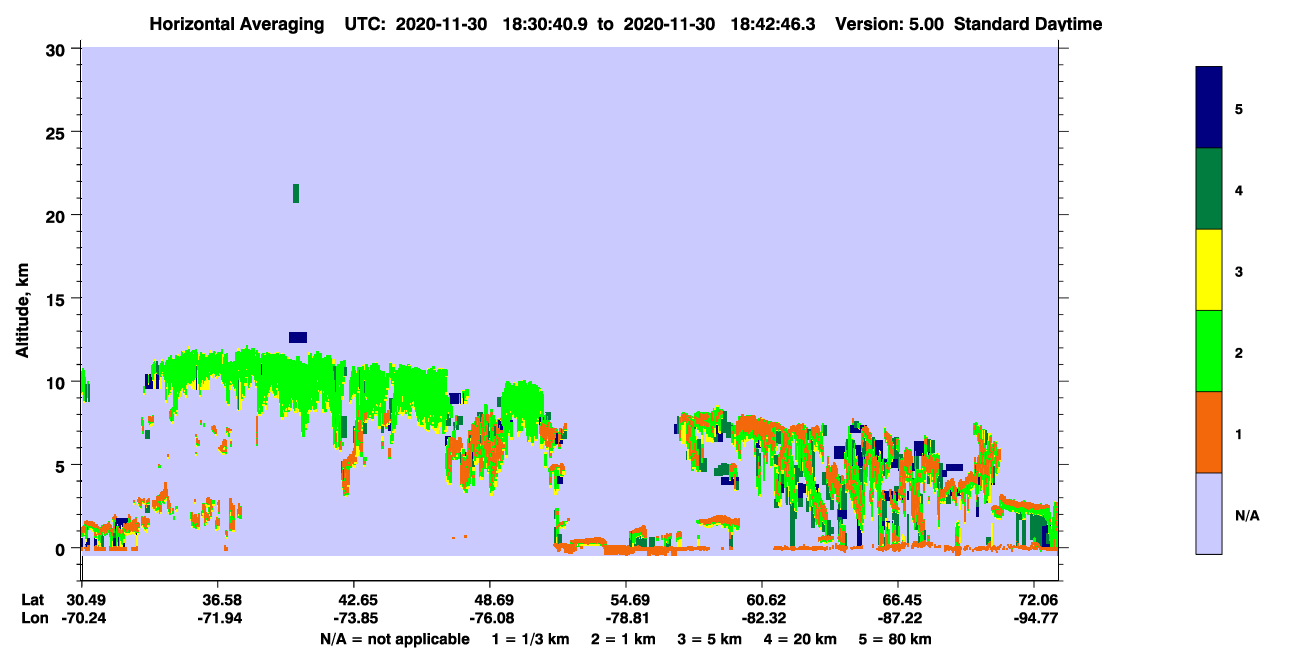This screenshot has height=667, width=1300.
Task: Click the lavender N/A colorbar segment
Action: click(x=1209, y=513)
